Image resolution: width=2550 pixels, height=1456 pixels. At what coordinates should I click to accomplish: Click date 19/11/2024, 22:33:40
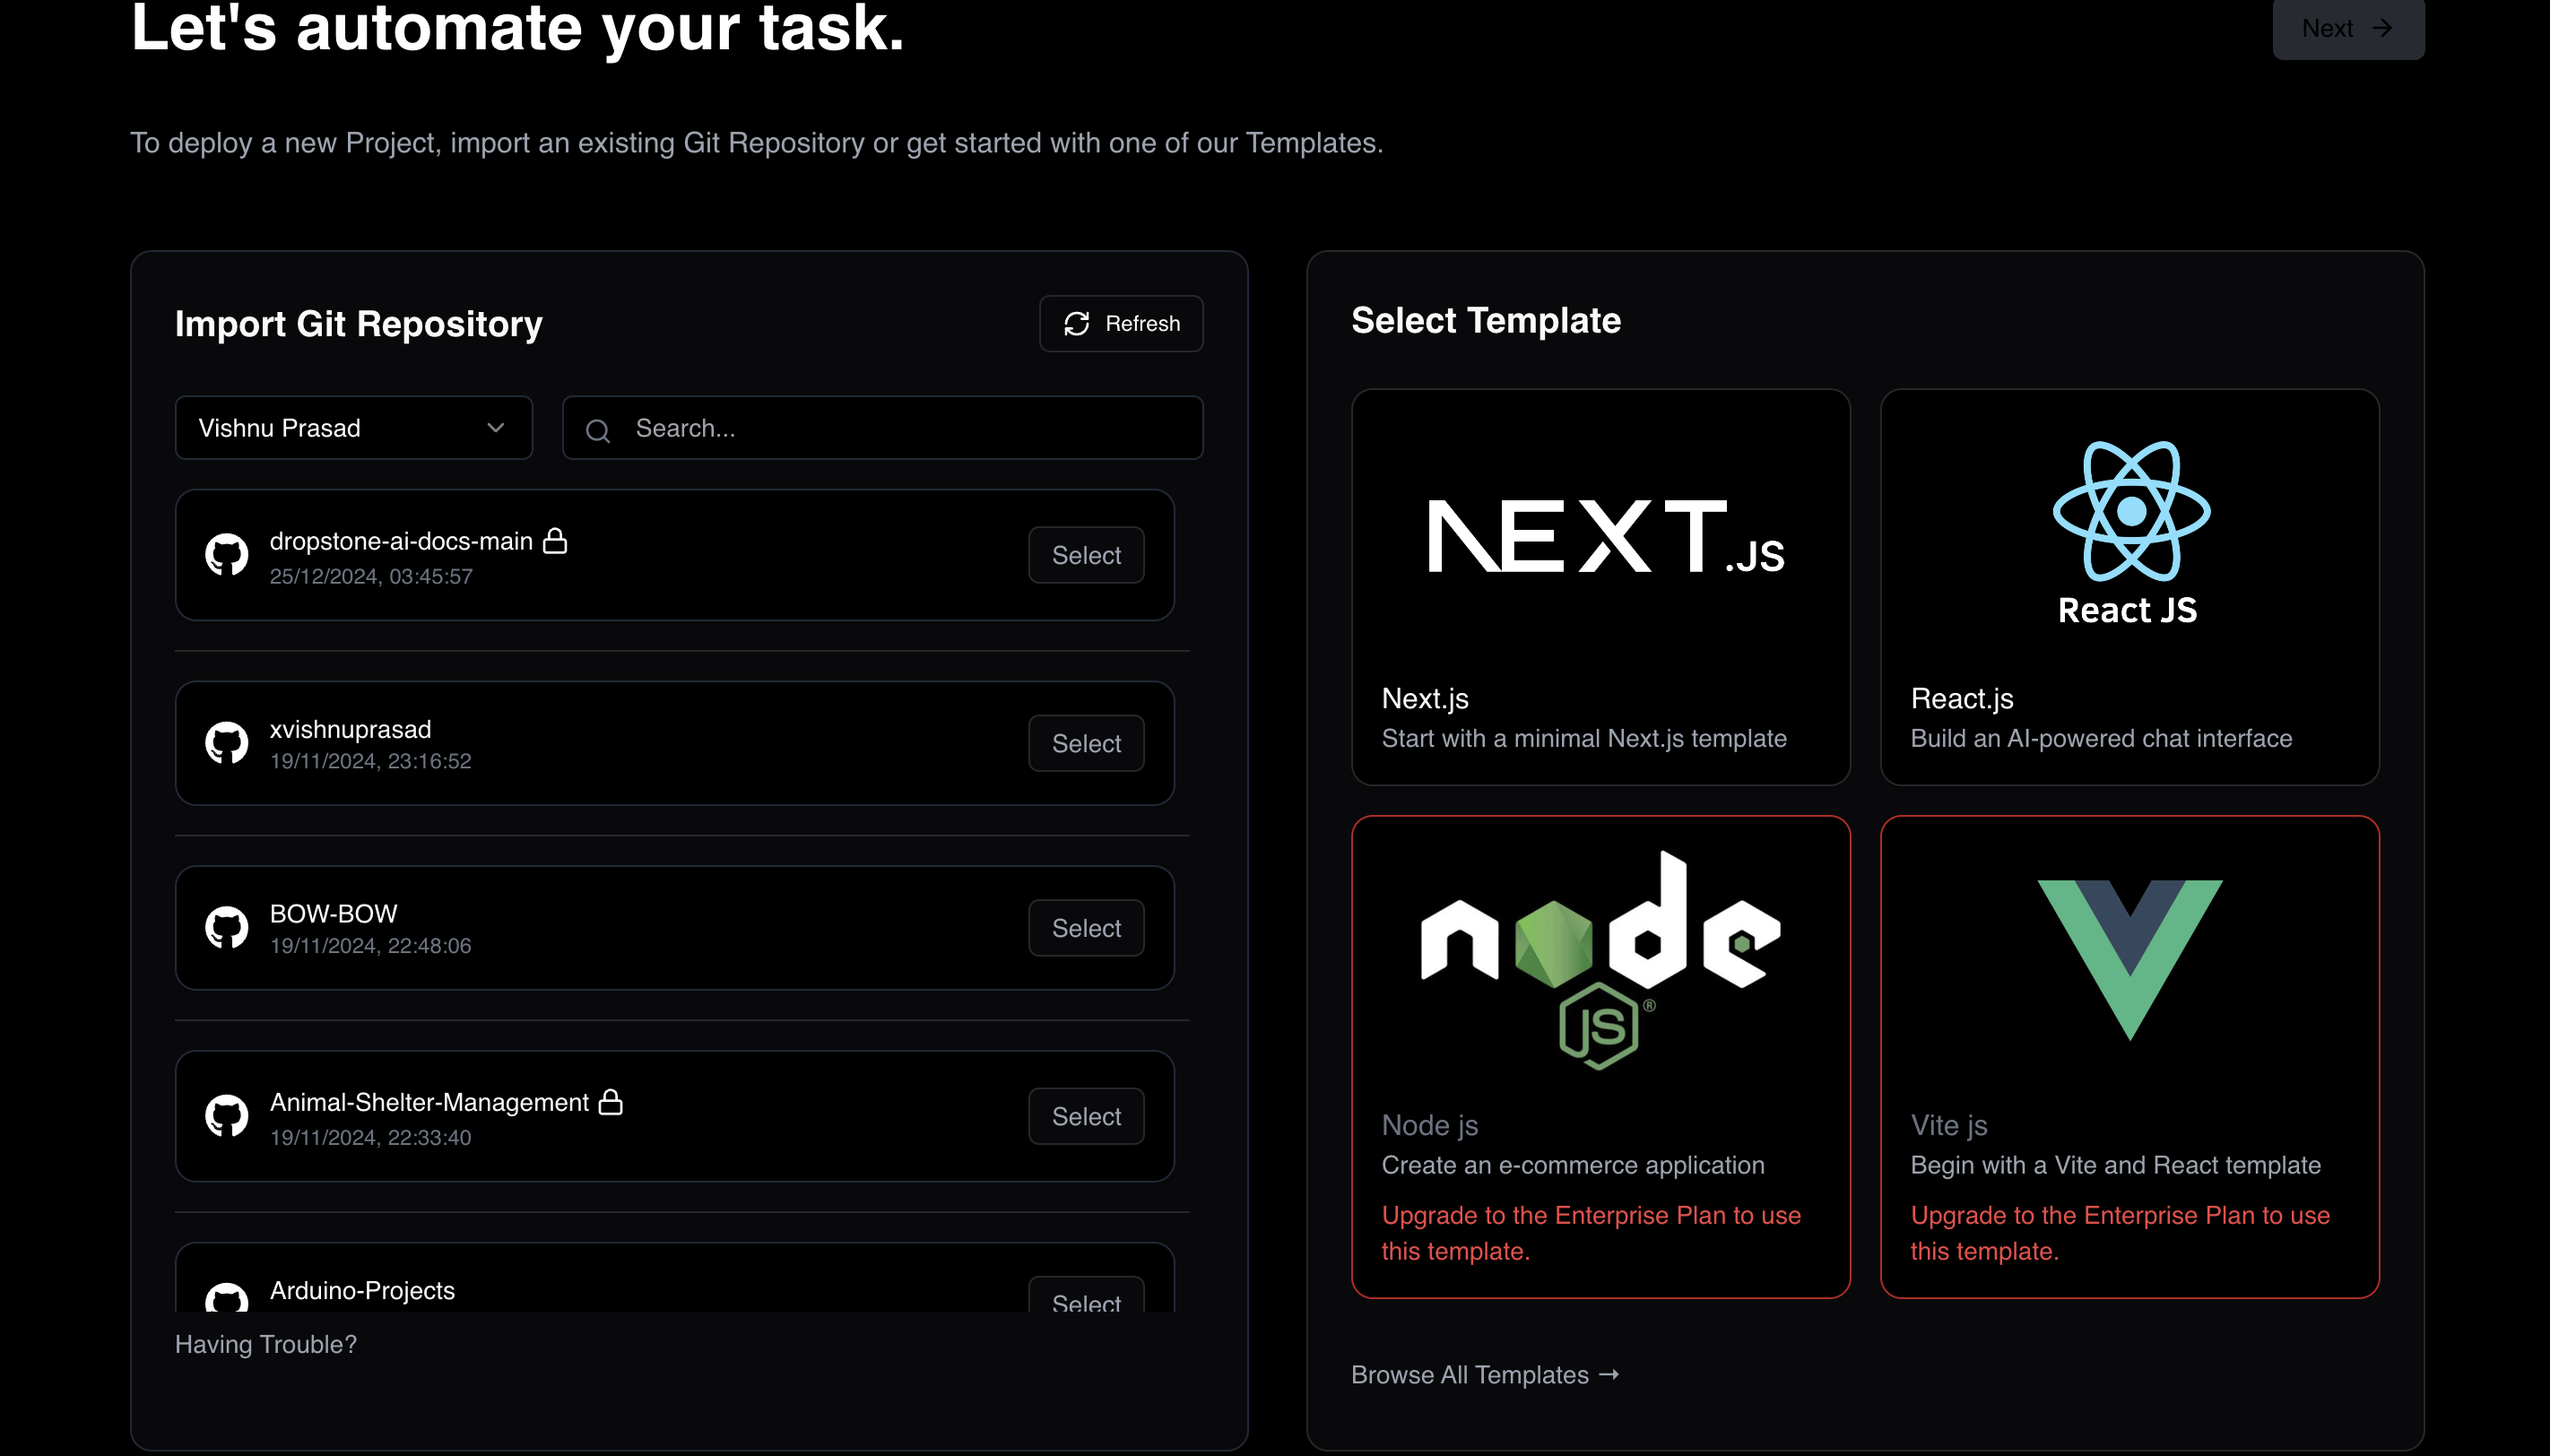click(371, 1137)
